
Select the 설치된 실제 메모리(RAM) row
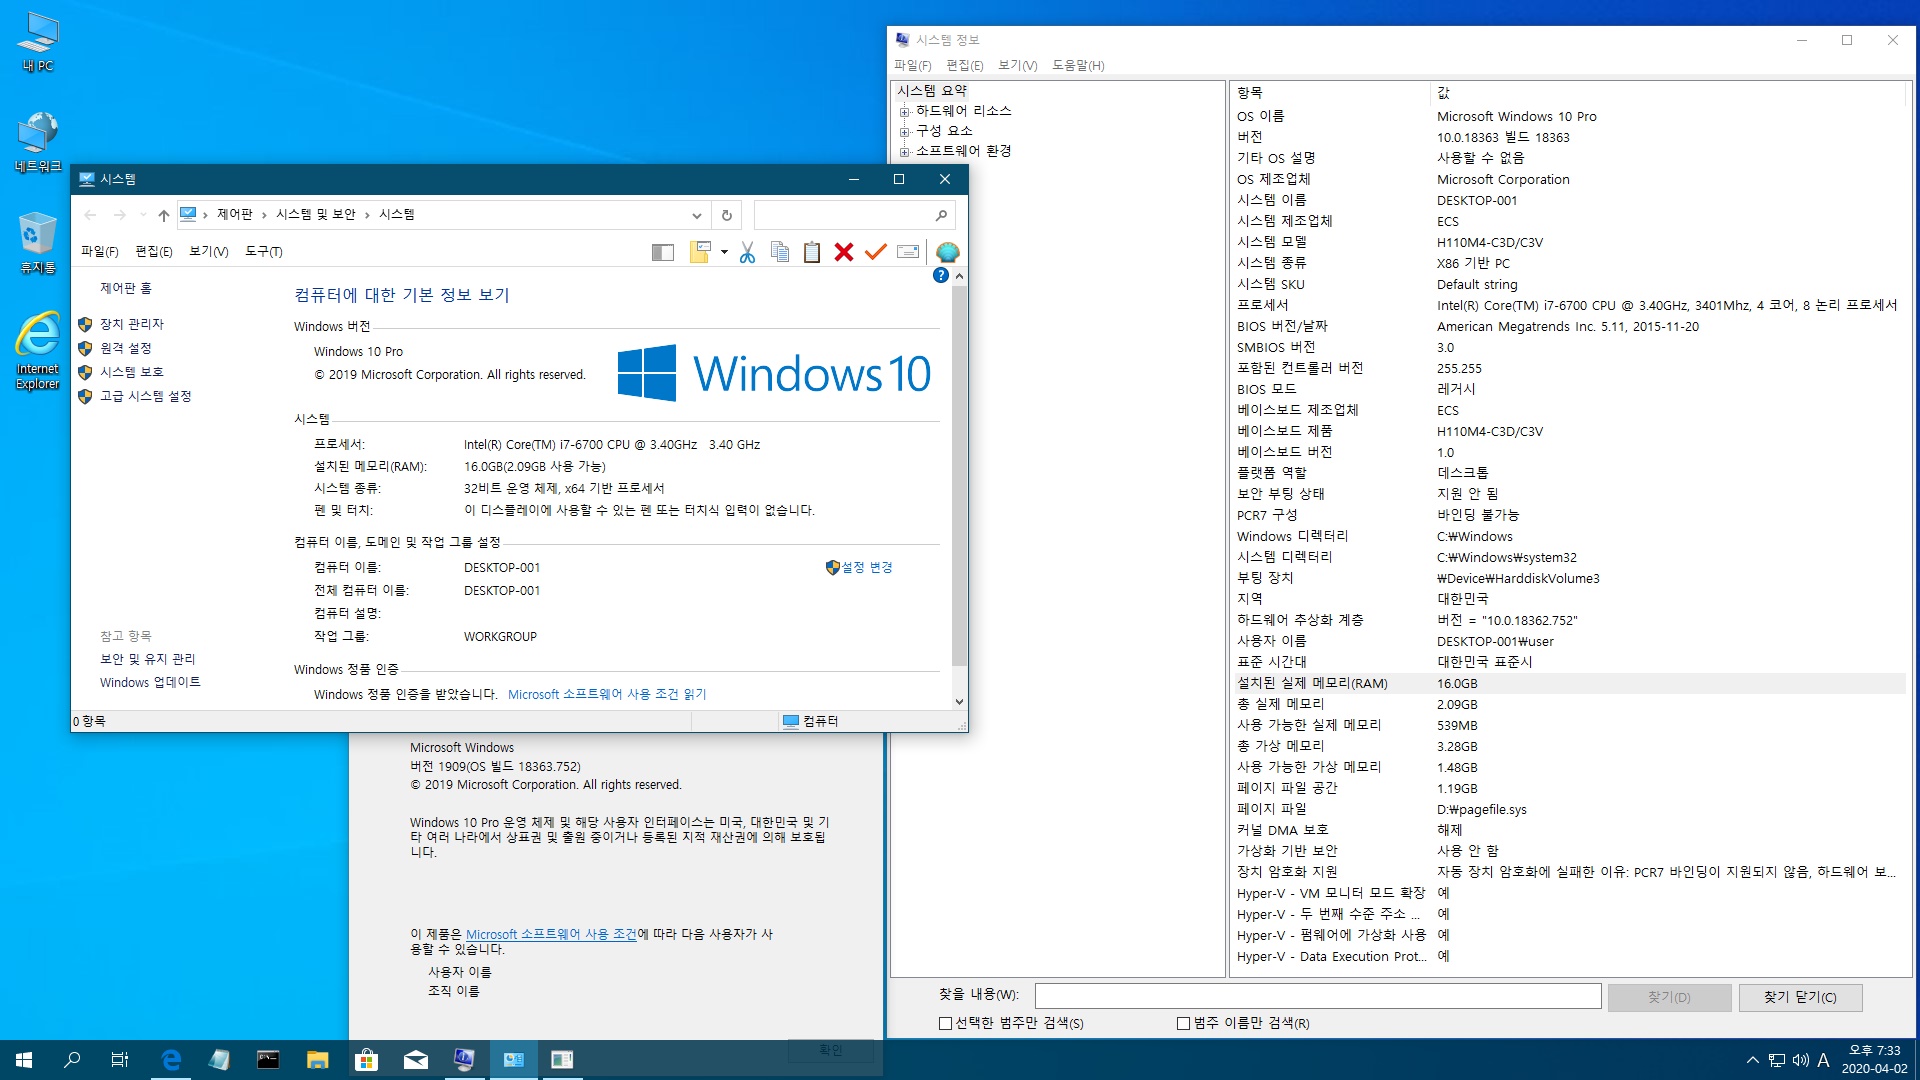tap(1569, 683)
